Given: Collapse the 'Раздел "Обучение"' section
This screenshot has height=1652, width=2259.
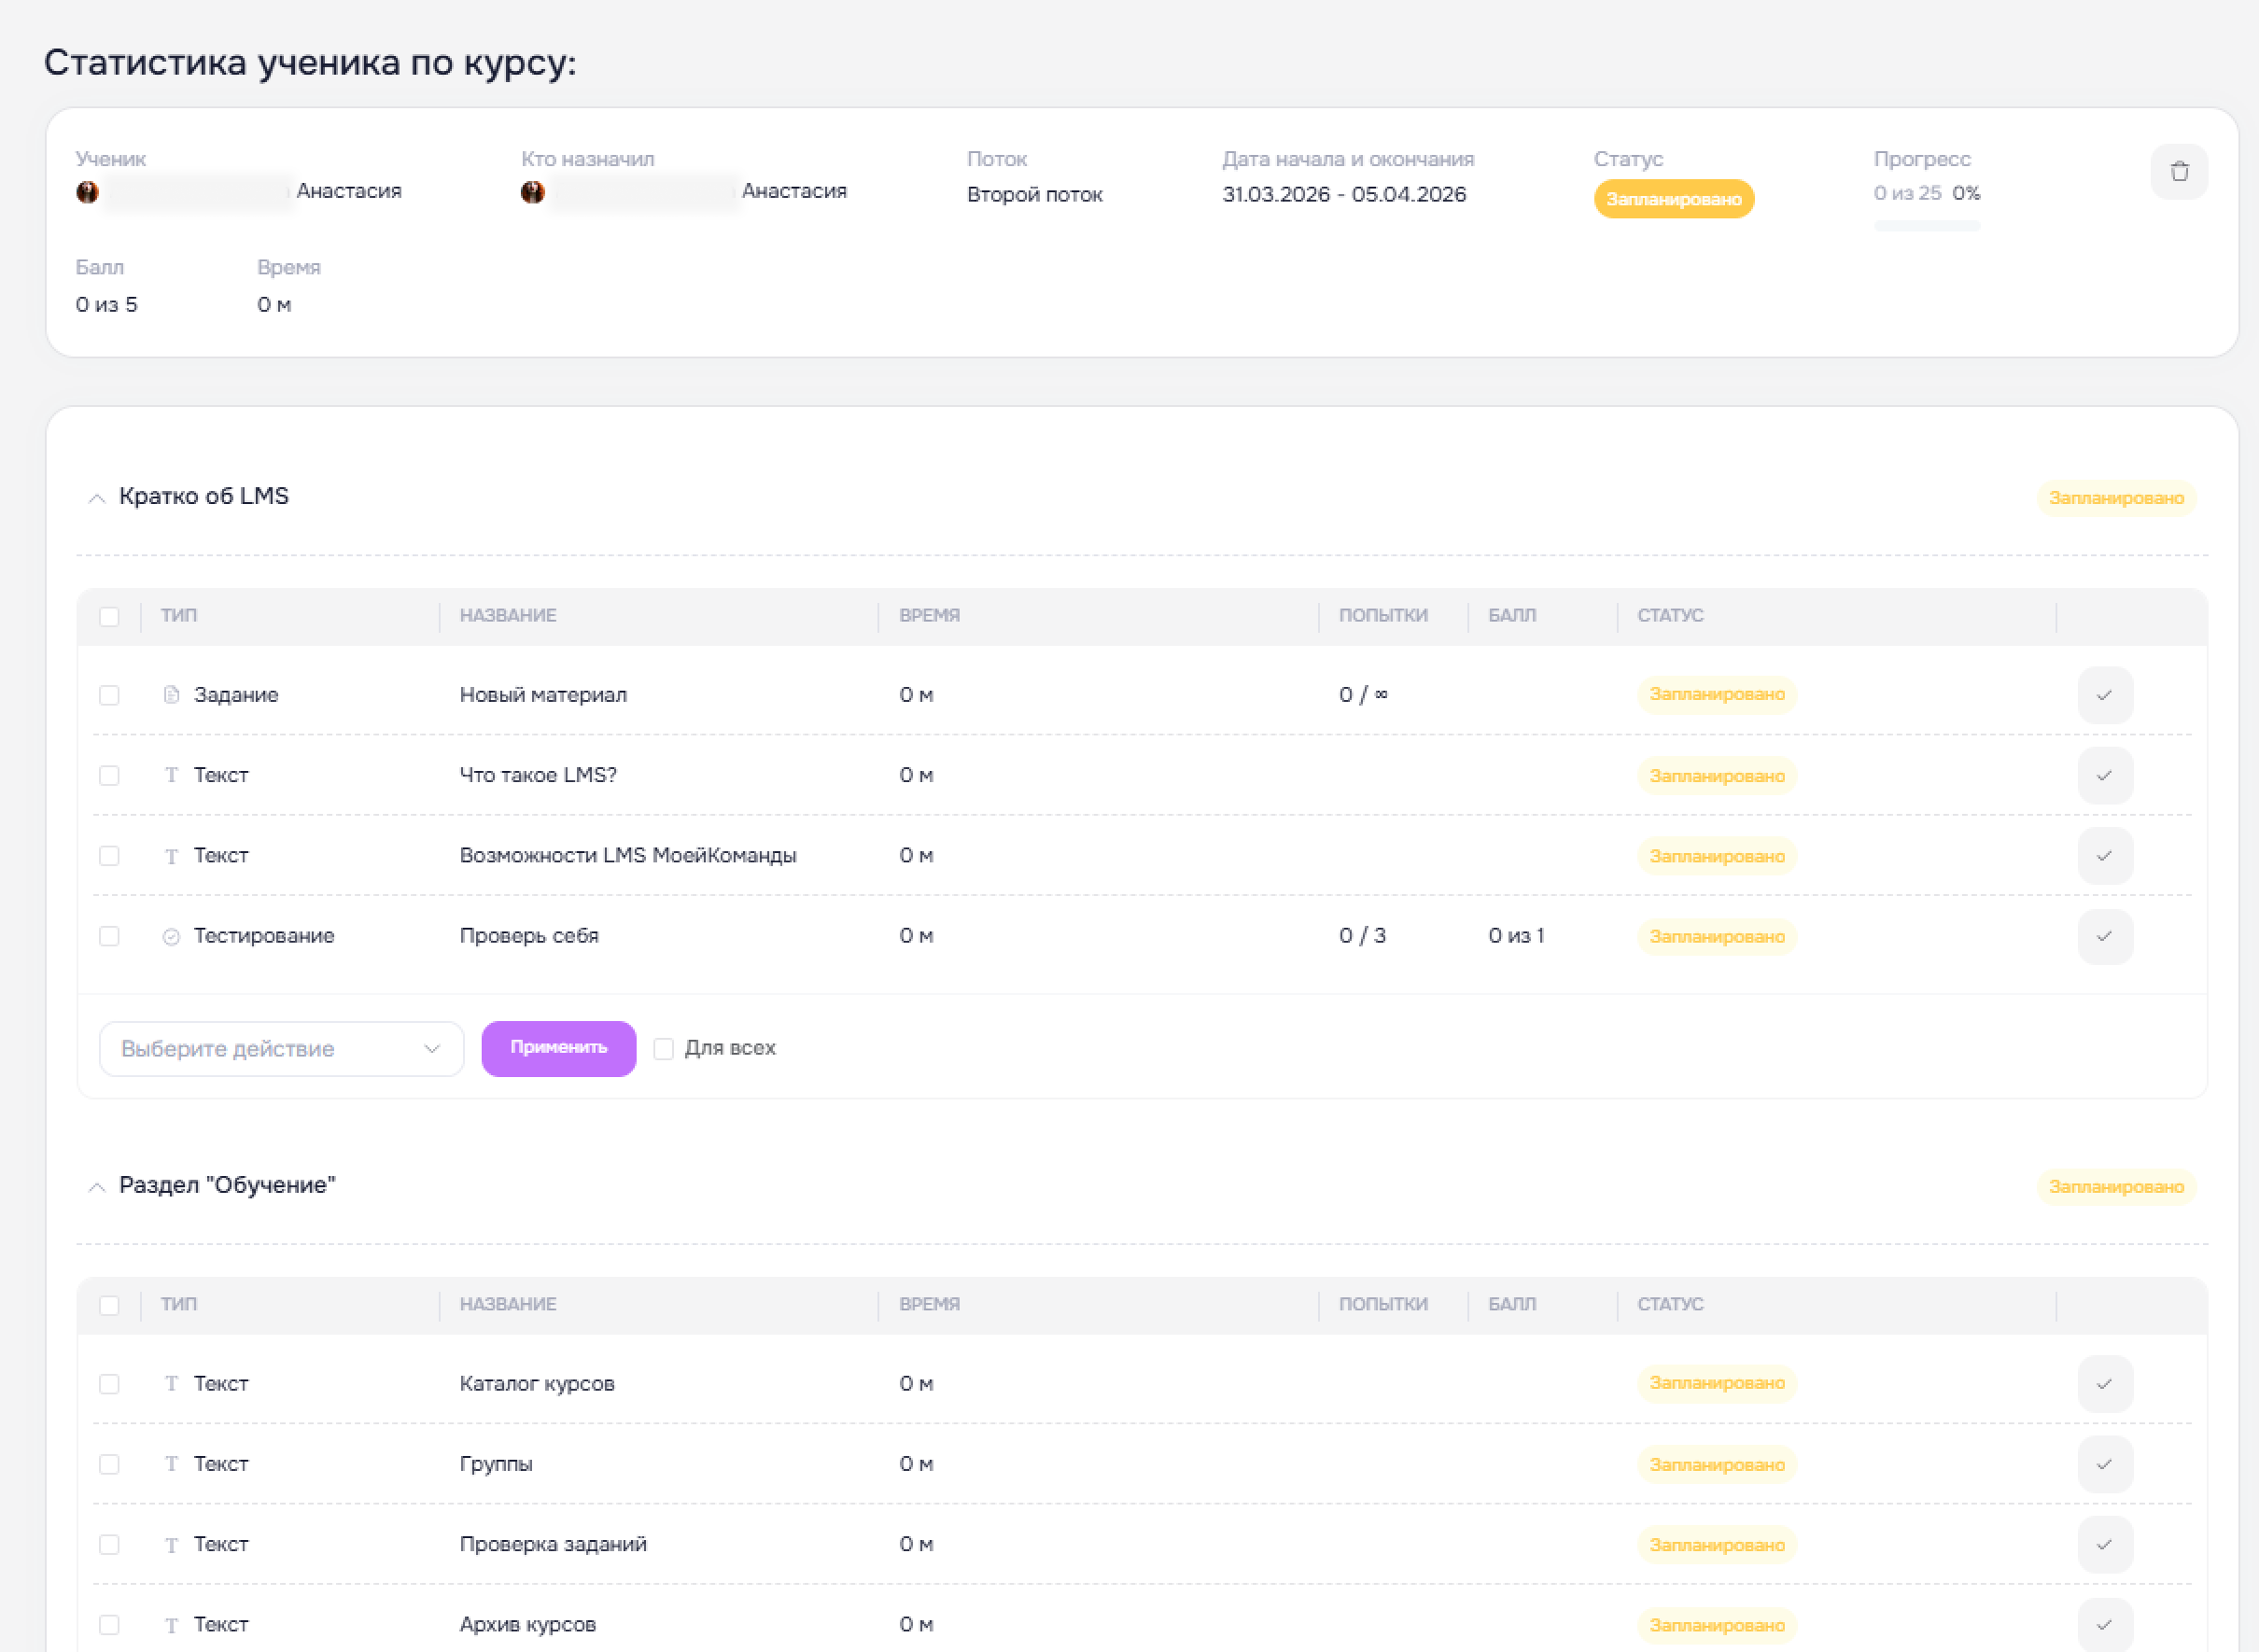Looking at the screenshot, I should click(x=96, y=1187).
